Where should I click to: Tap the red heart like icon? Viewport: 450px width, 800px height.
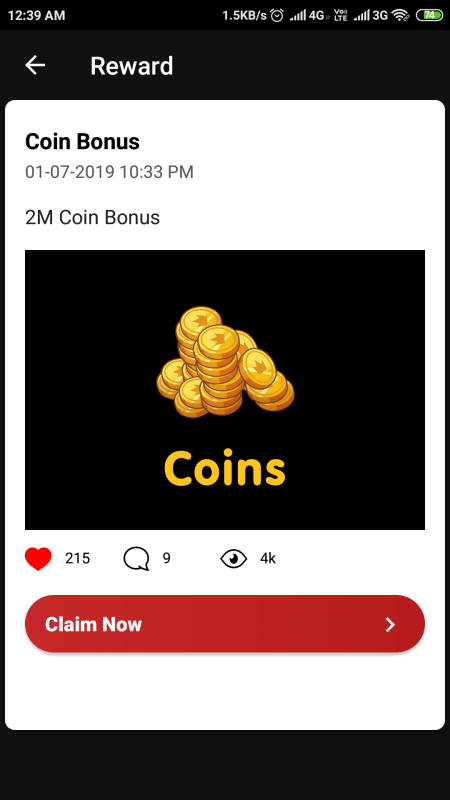point(38,559)
